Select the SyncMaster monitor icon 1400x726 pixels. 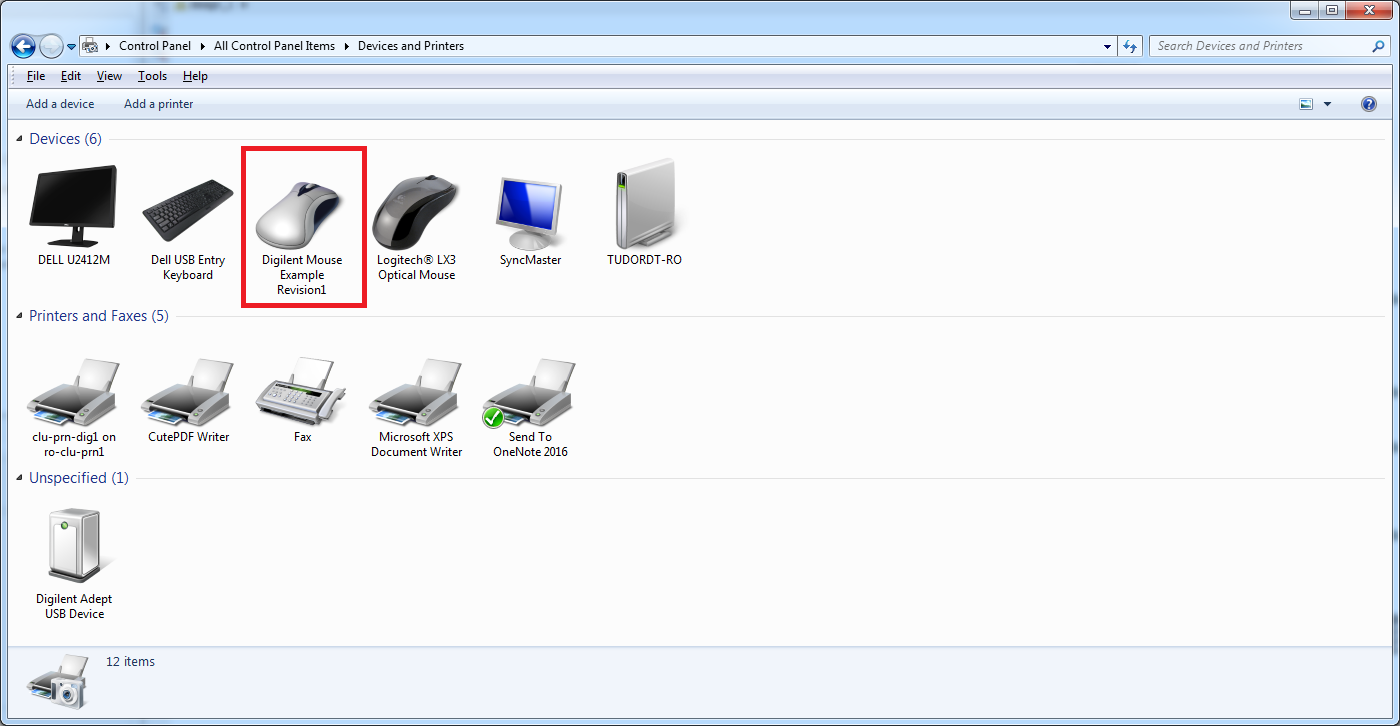pyautogui.click(x=530, y=212)
